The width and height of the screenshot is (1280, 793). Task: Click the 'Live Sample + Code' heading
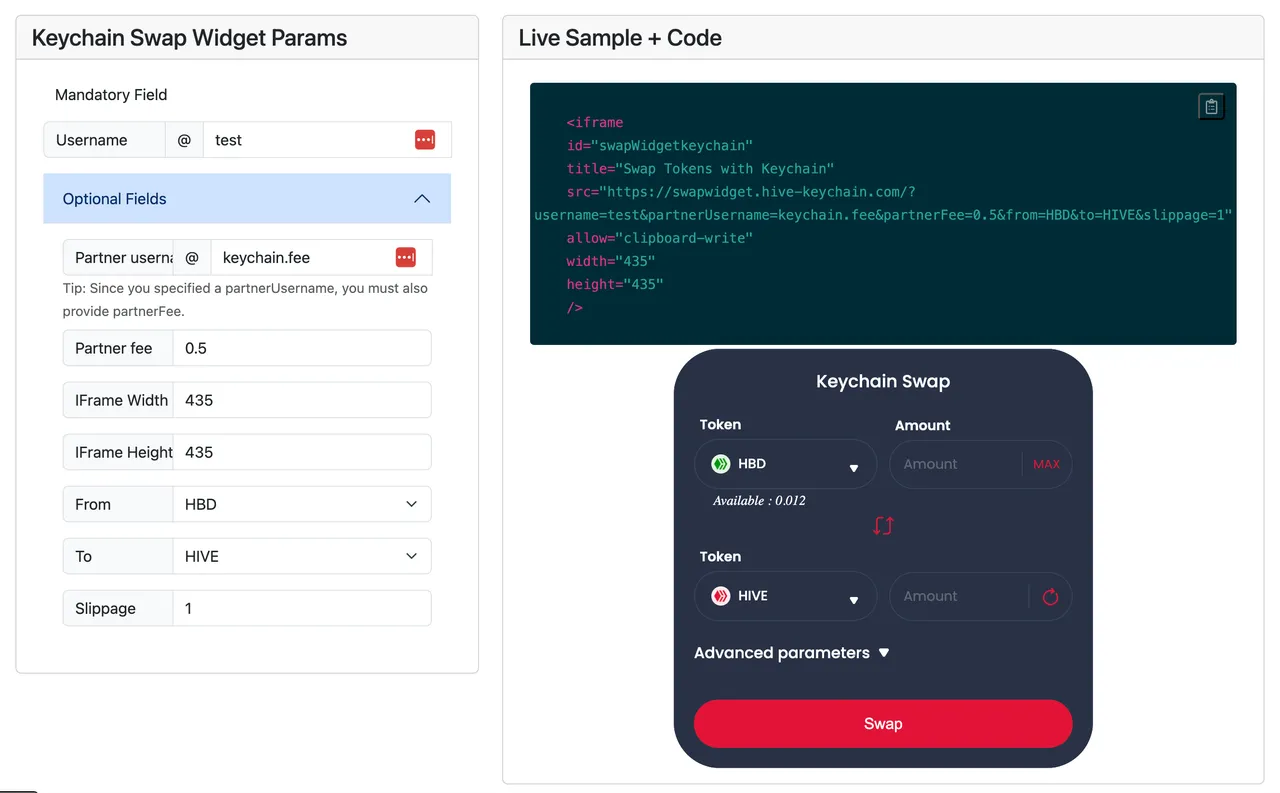(620, 38)
